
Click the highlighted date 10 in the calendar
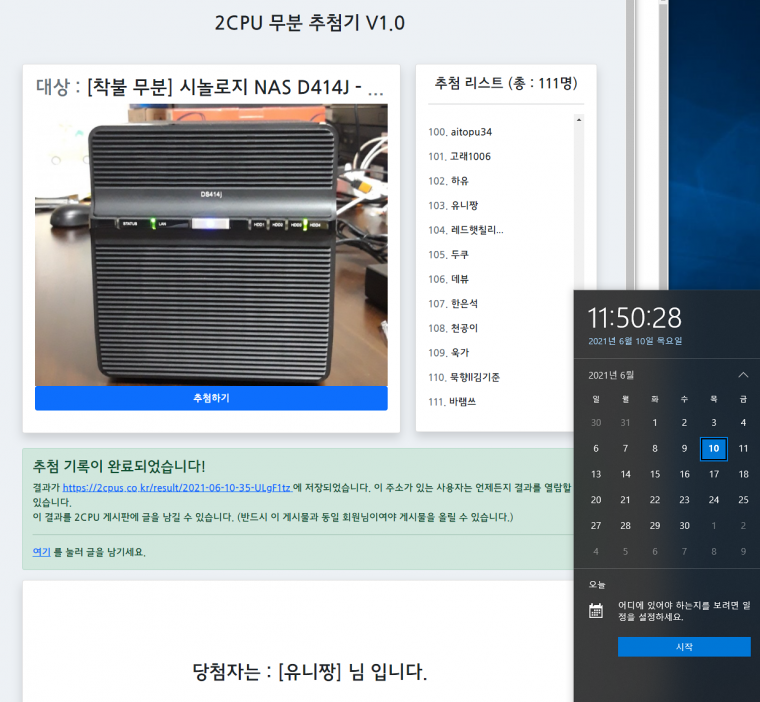[x=713, y=448]
